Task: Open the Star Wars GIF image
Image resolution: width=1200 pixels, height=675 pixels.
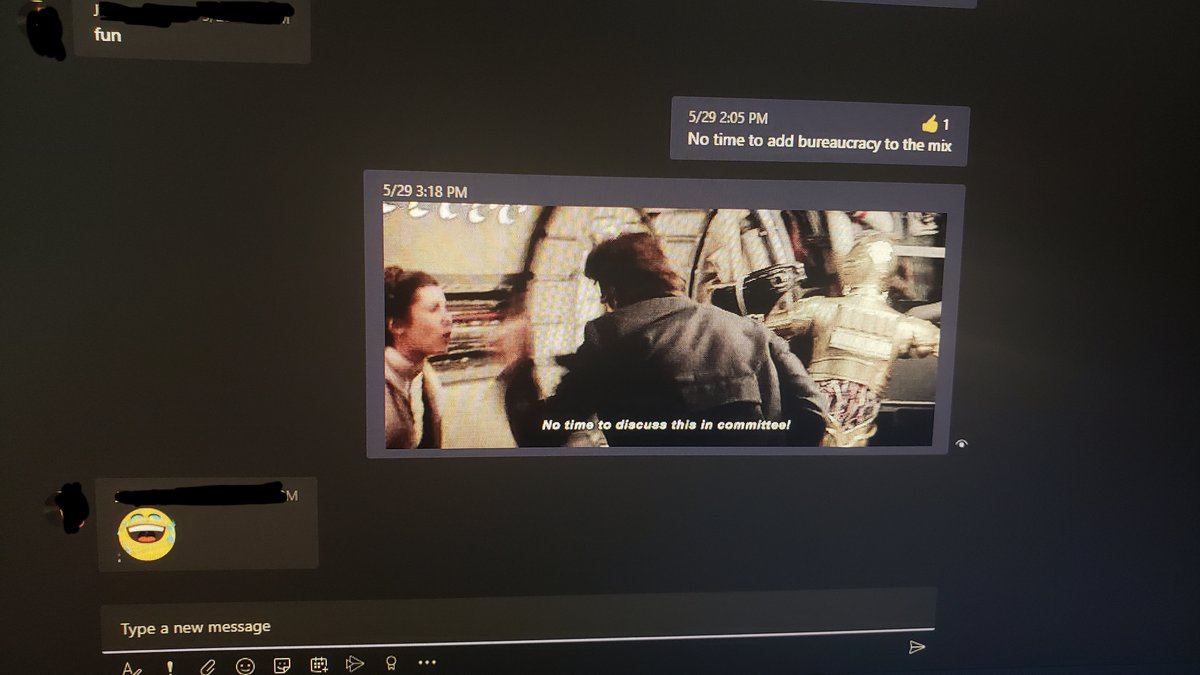Action: 664,326
